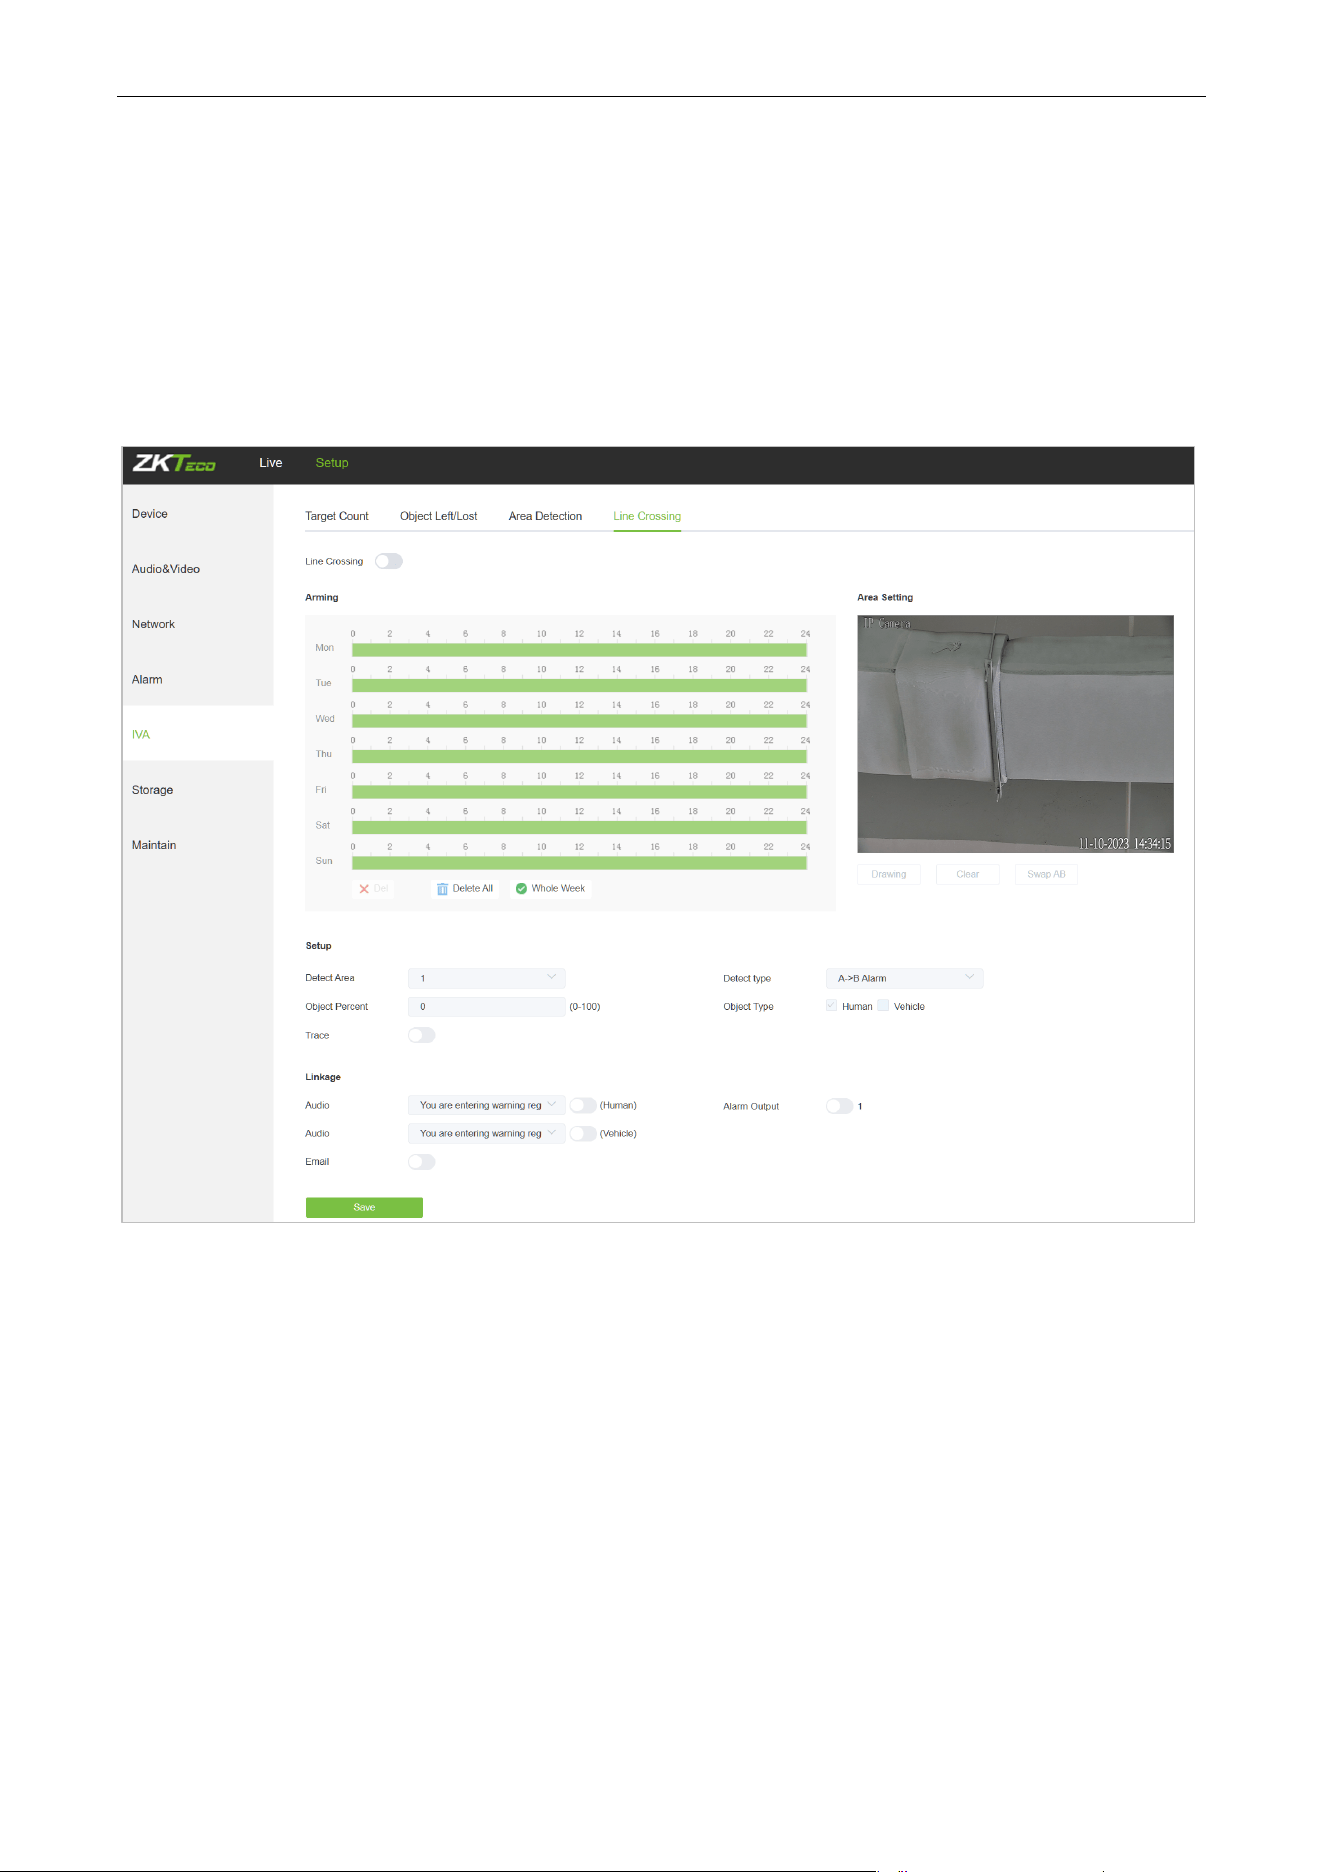Open the Vehicle audio message dropdown
1324x1872 pixels.
[x=487, y=1133]
